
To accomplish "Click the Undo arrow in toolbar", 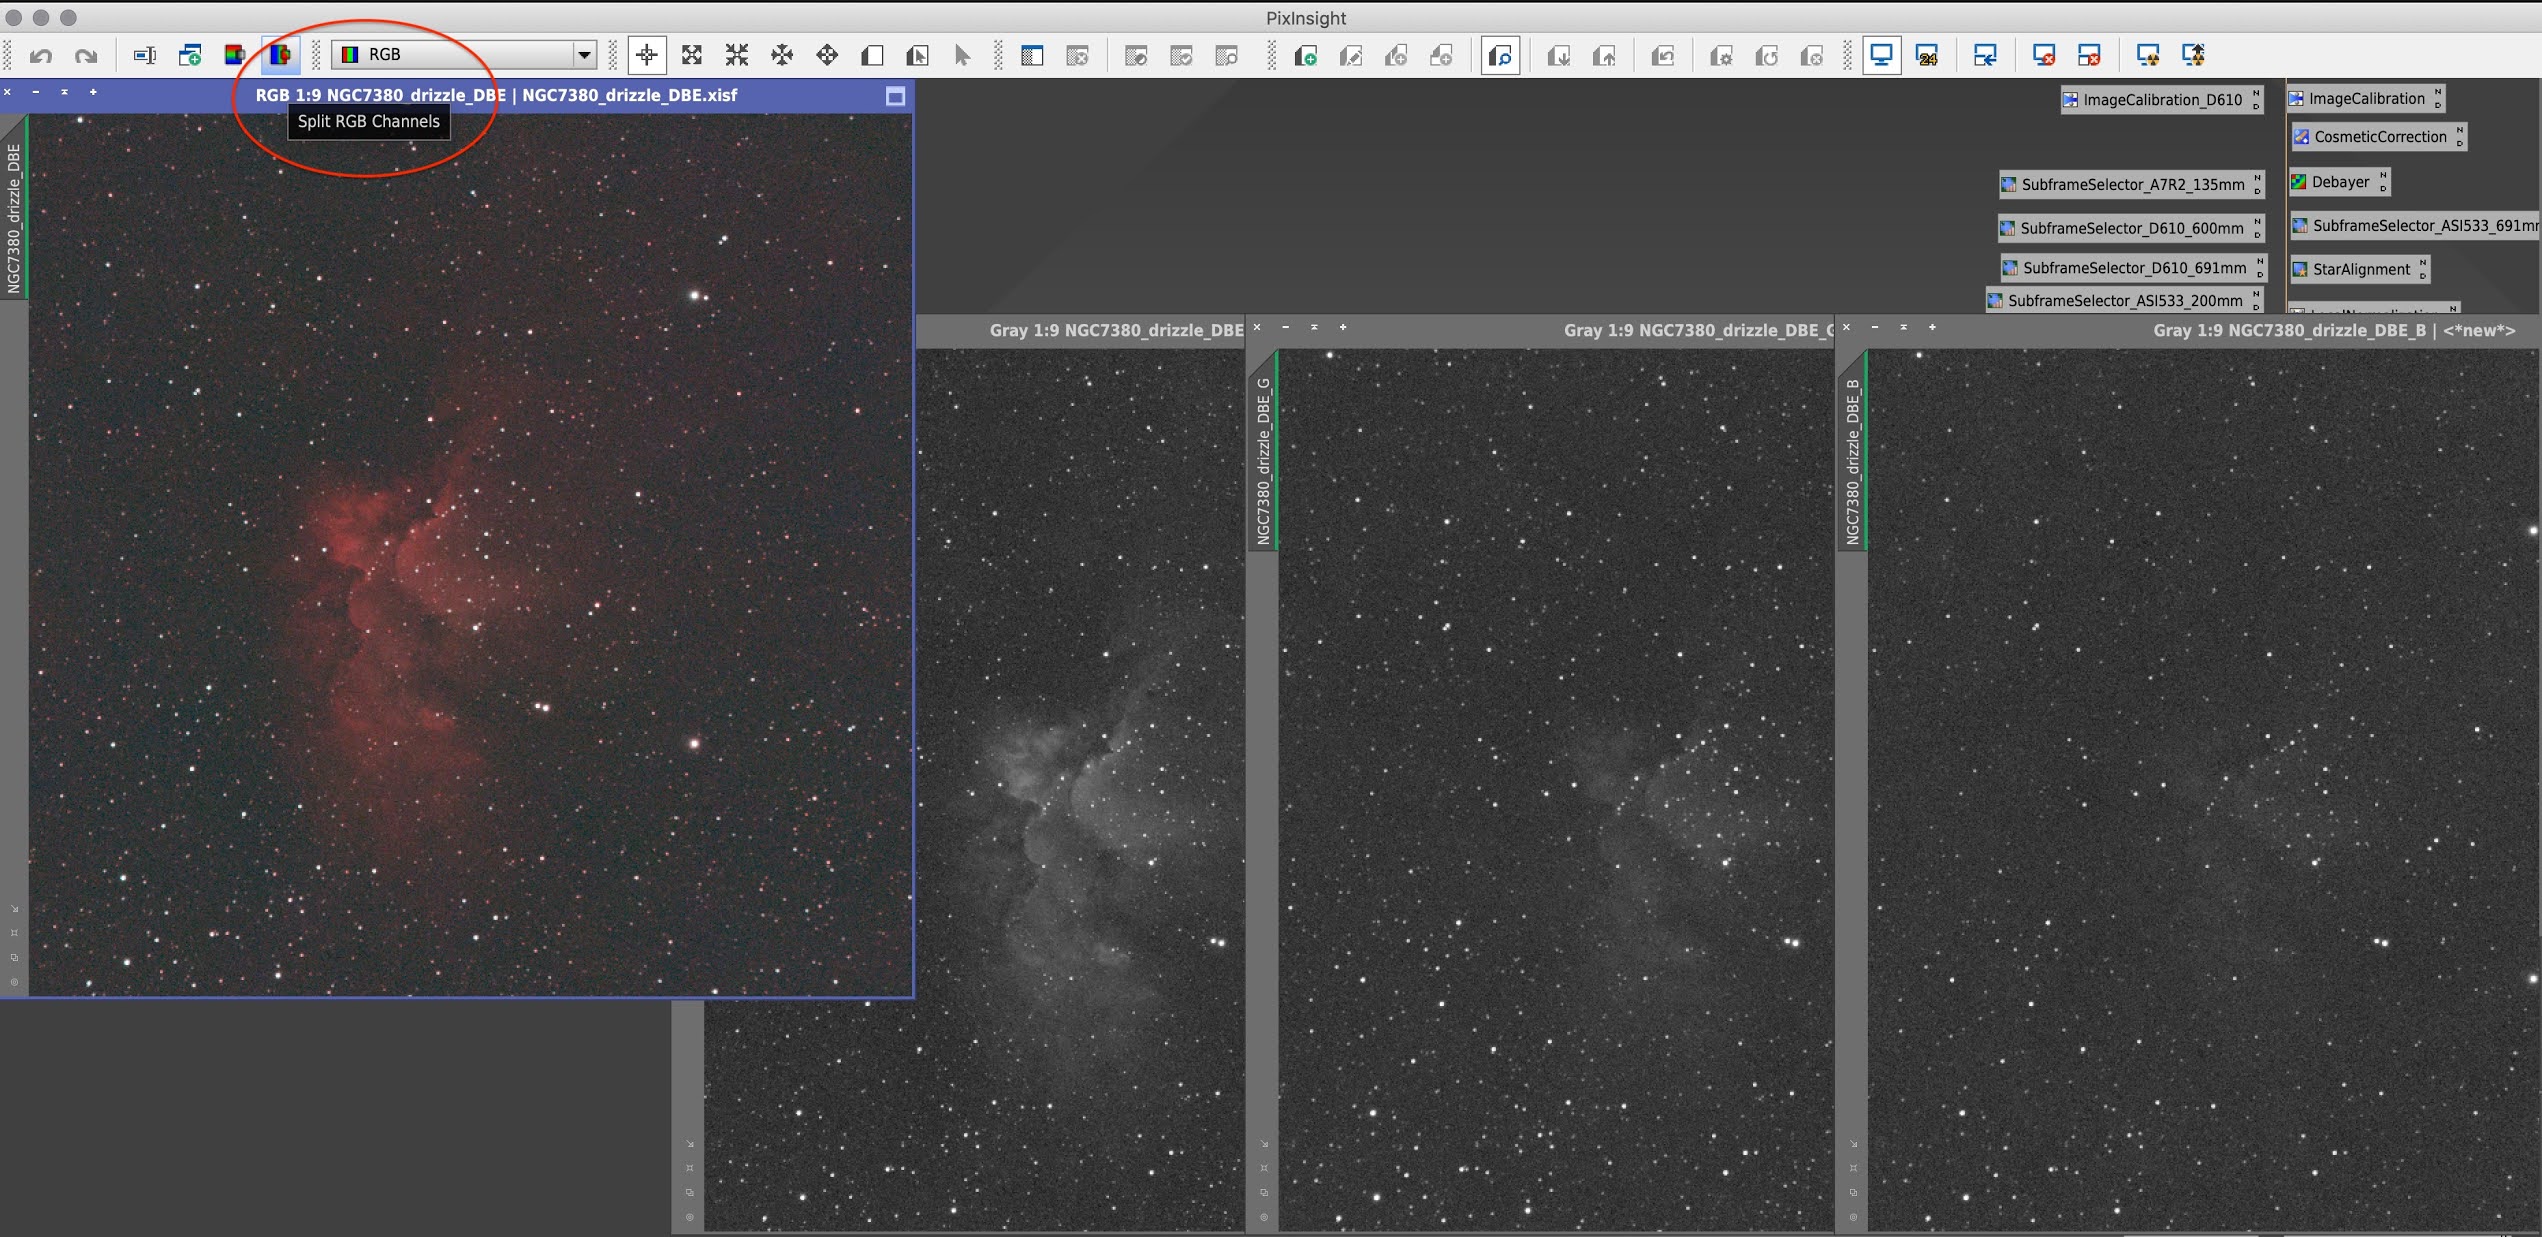I will click(40, 56).
